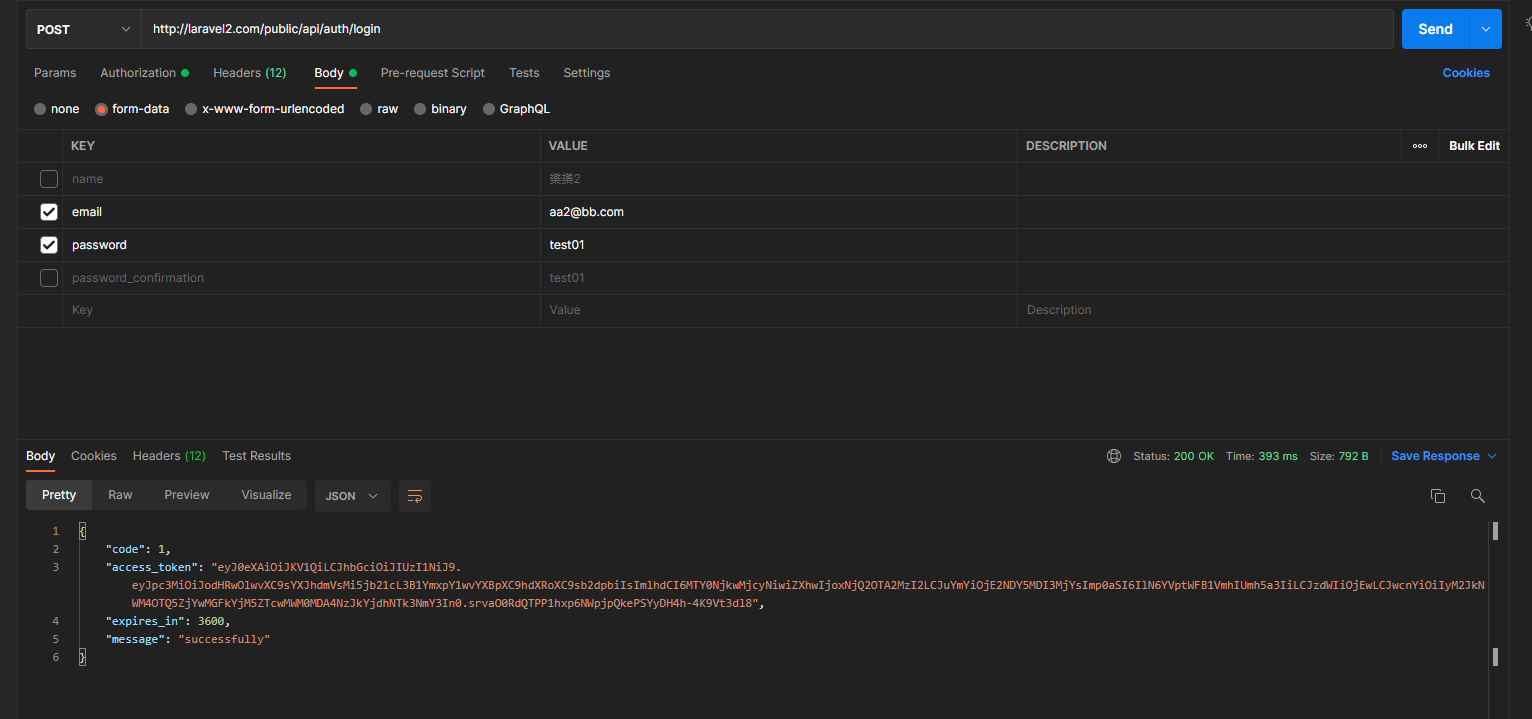
Task: Toggle line wrapping in the response viewer
Action: 414,495
